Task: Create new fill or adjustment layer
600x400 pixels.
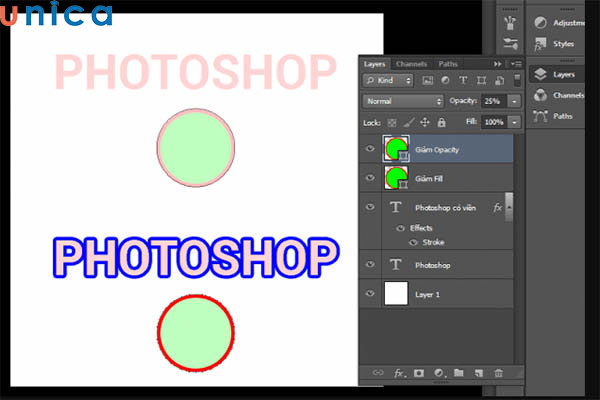Action: click(x=439, y=373)
